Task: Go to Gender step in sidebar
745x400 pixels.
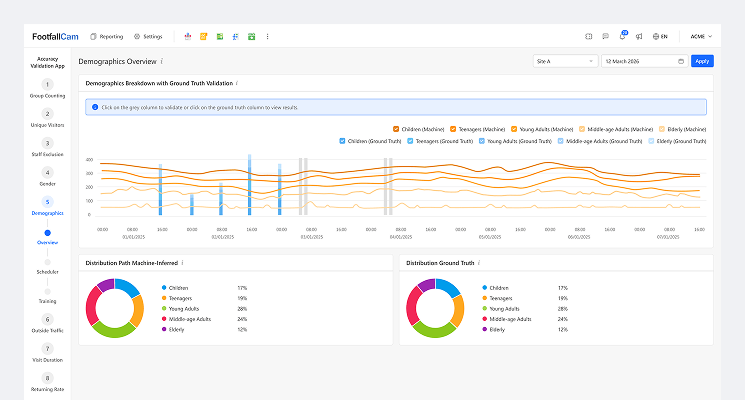Action: pyautogui.click(x=47, y=177)
